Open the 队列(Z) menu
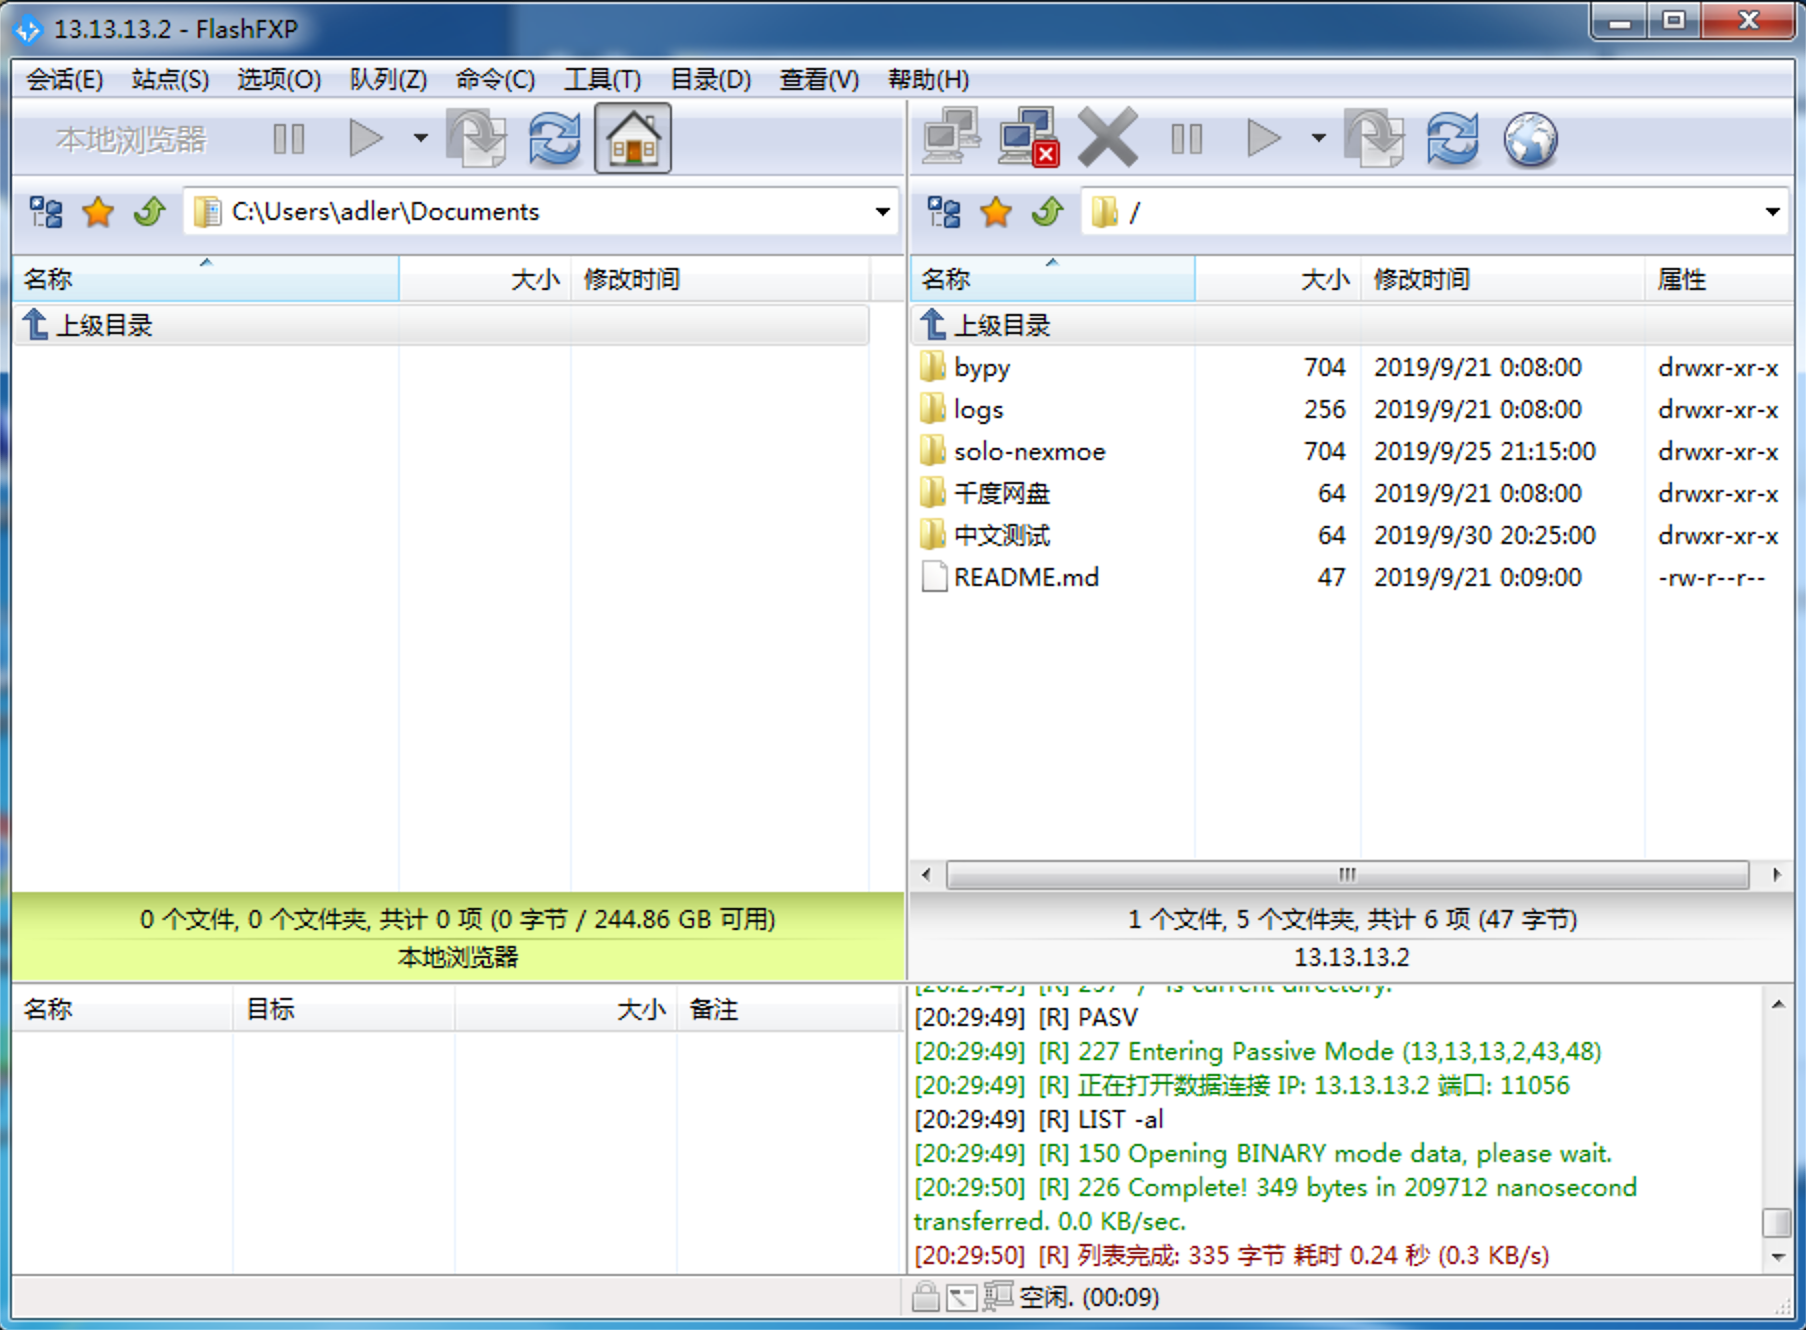Viewport: 1806px width, 1330px height. coord(388,79)
